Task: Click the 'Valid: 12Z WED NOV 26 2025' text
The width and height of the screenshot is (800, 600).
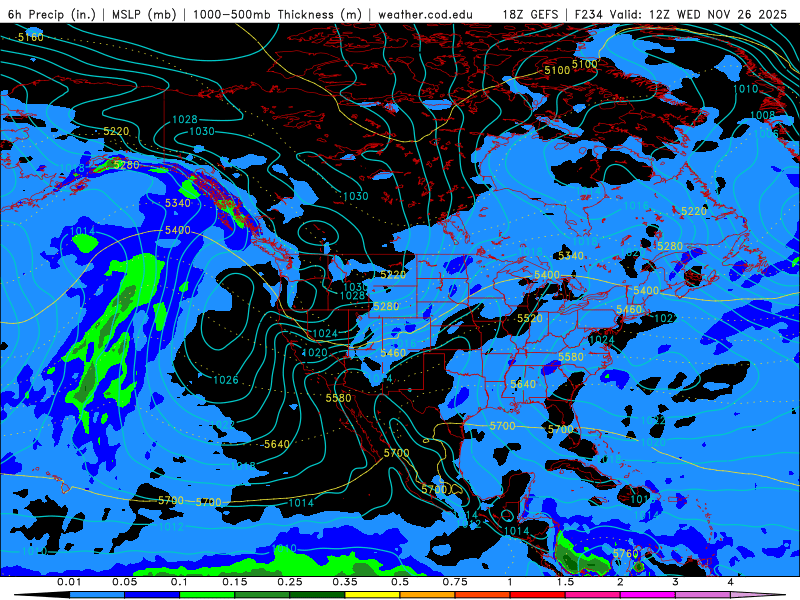Action: [699, 14]
